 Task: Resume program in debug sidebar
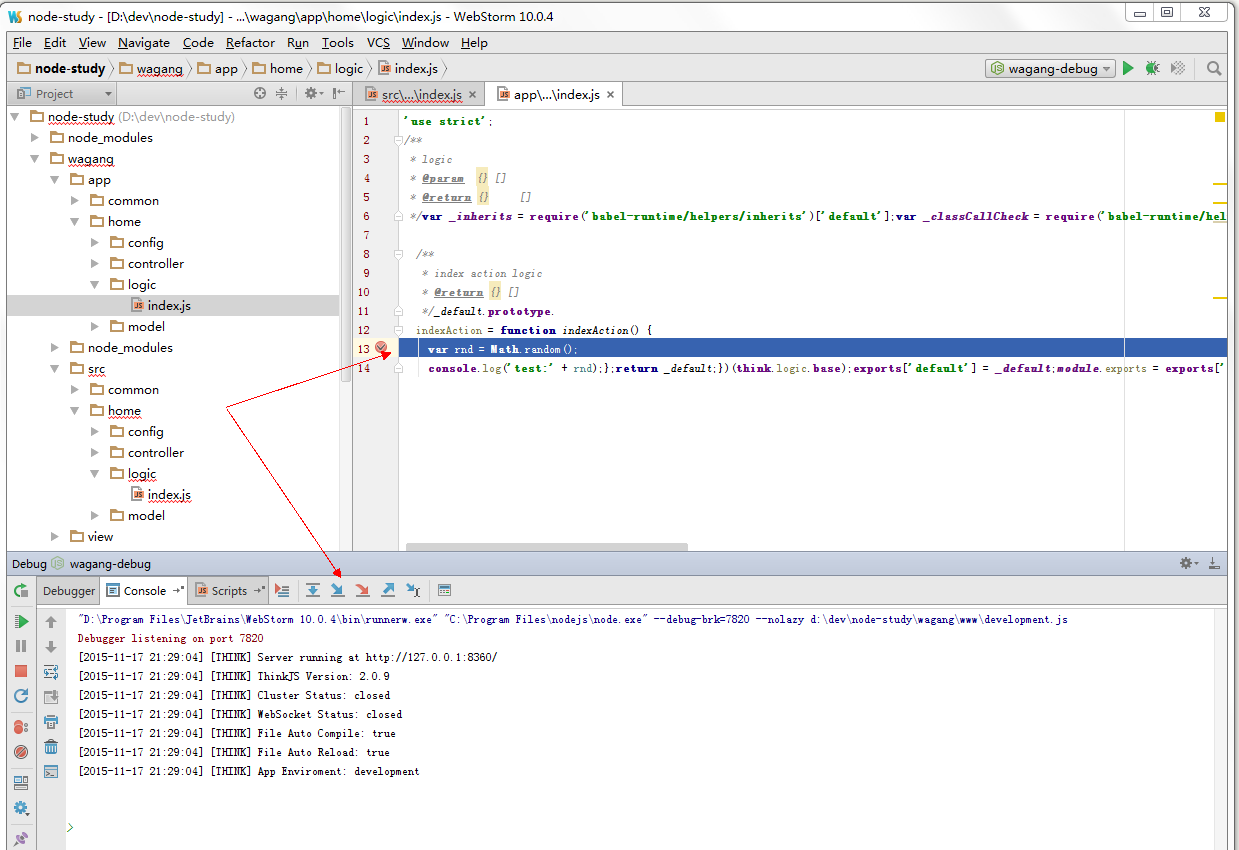21,621
